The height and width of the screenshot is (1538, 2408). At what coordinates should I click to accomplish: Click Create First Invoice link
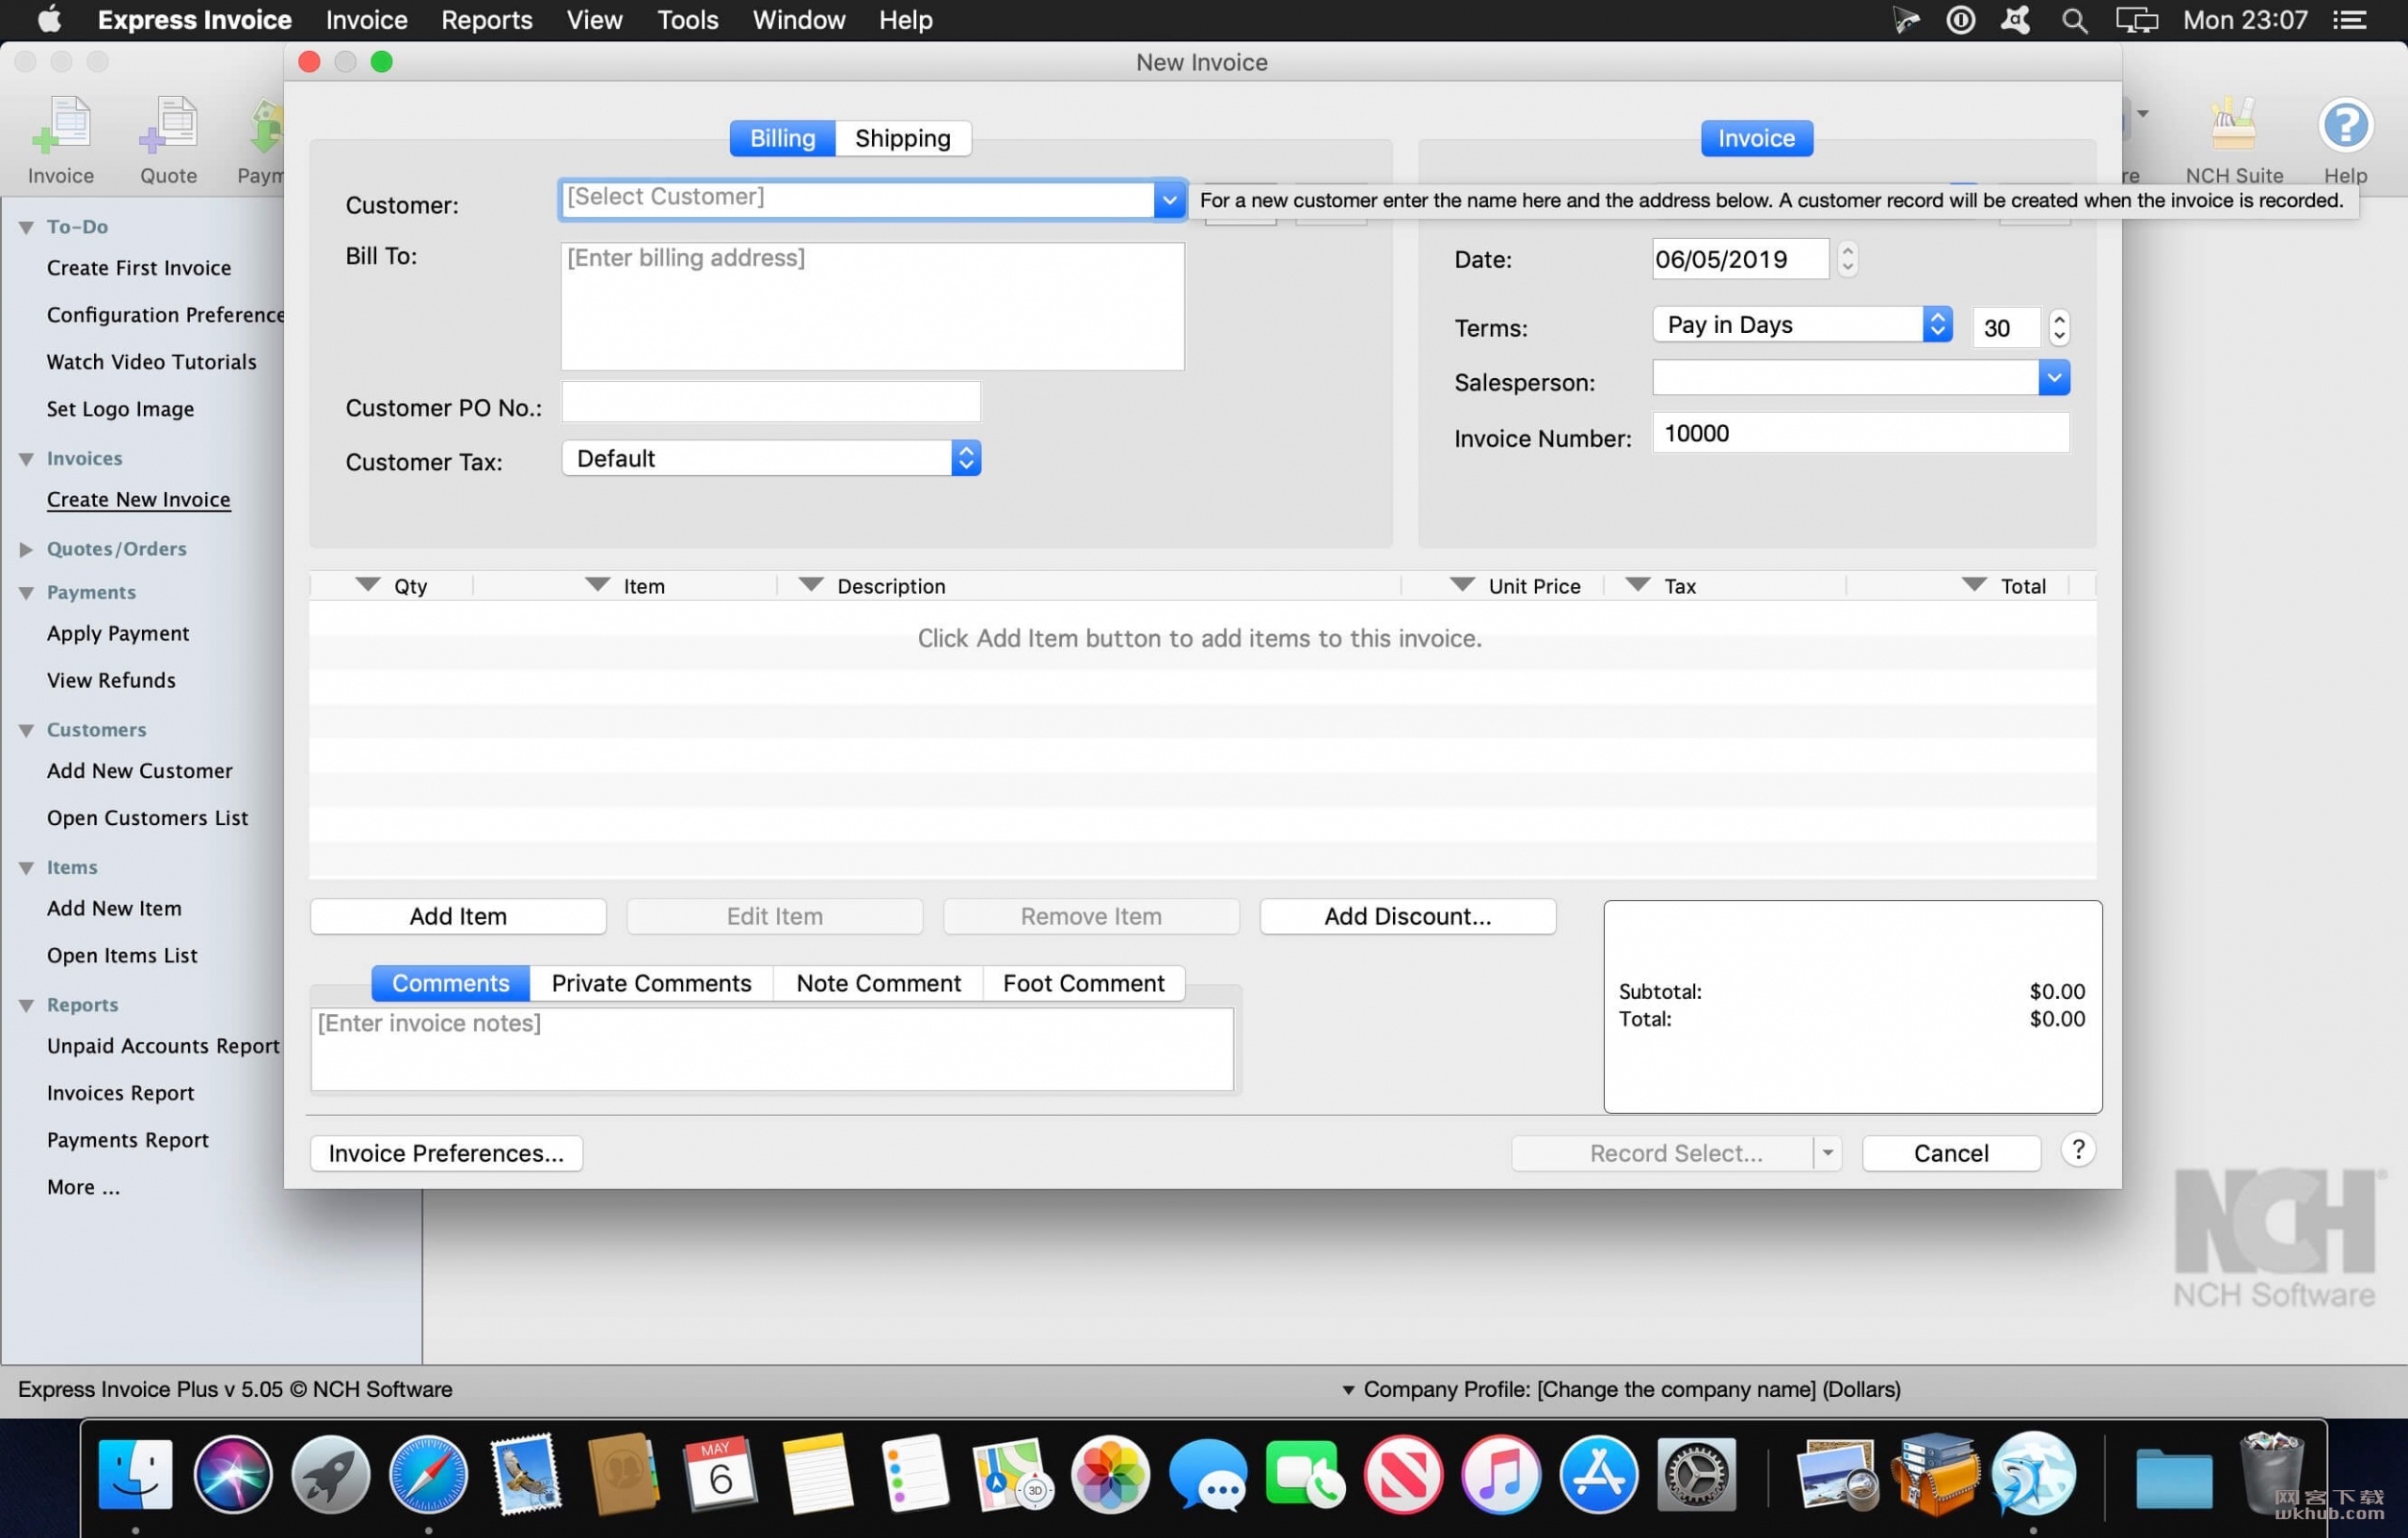pos(139,268)
